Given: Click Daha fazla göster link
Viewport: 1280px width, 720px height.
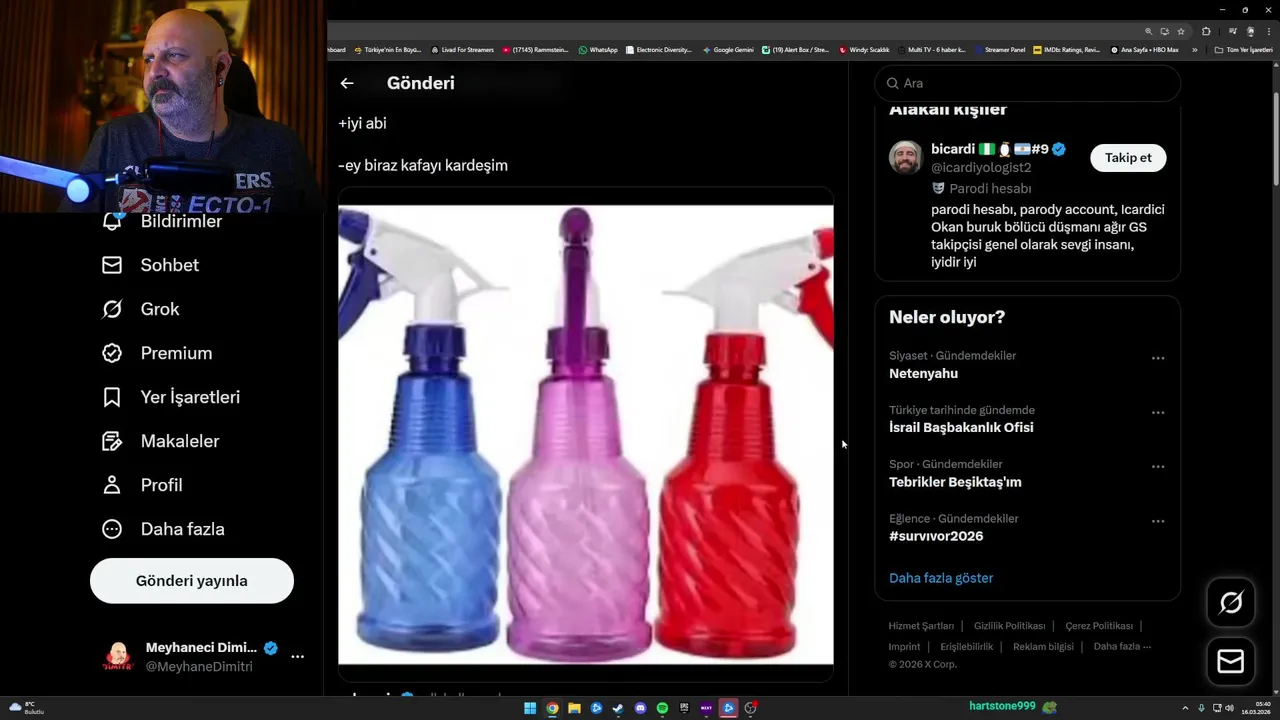Looking at the screenshot, I should (941, 578).
